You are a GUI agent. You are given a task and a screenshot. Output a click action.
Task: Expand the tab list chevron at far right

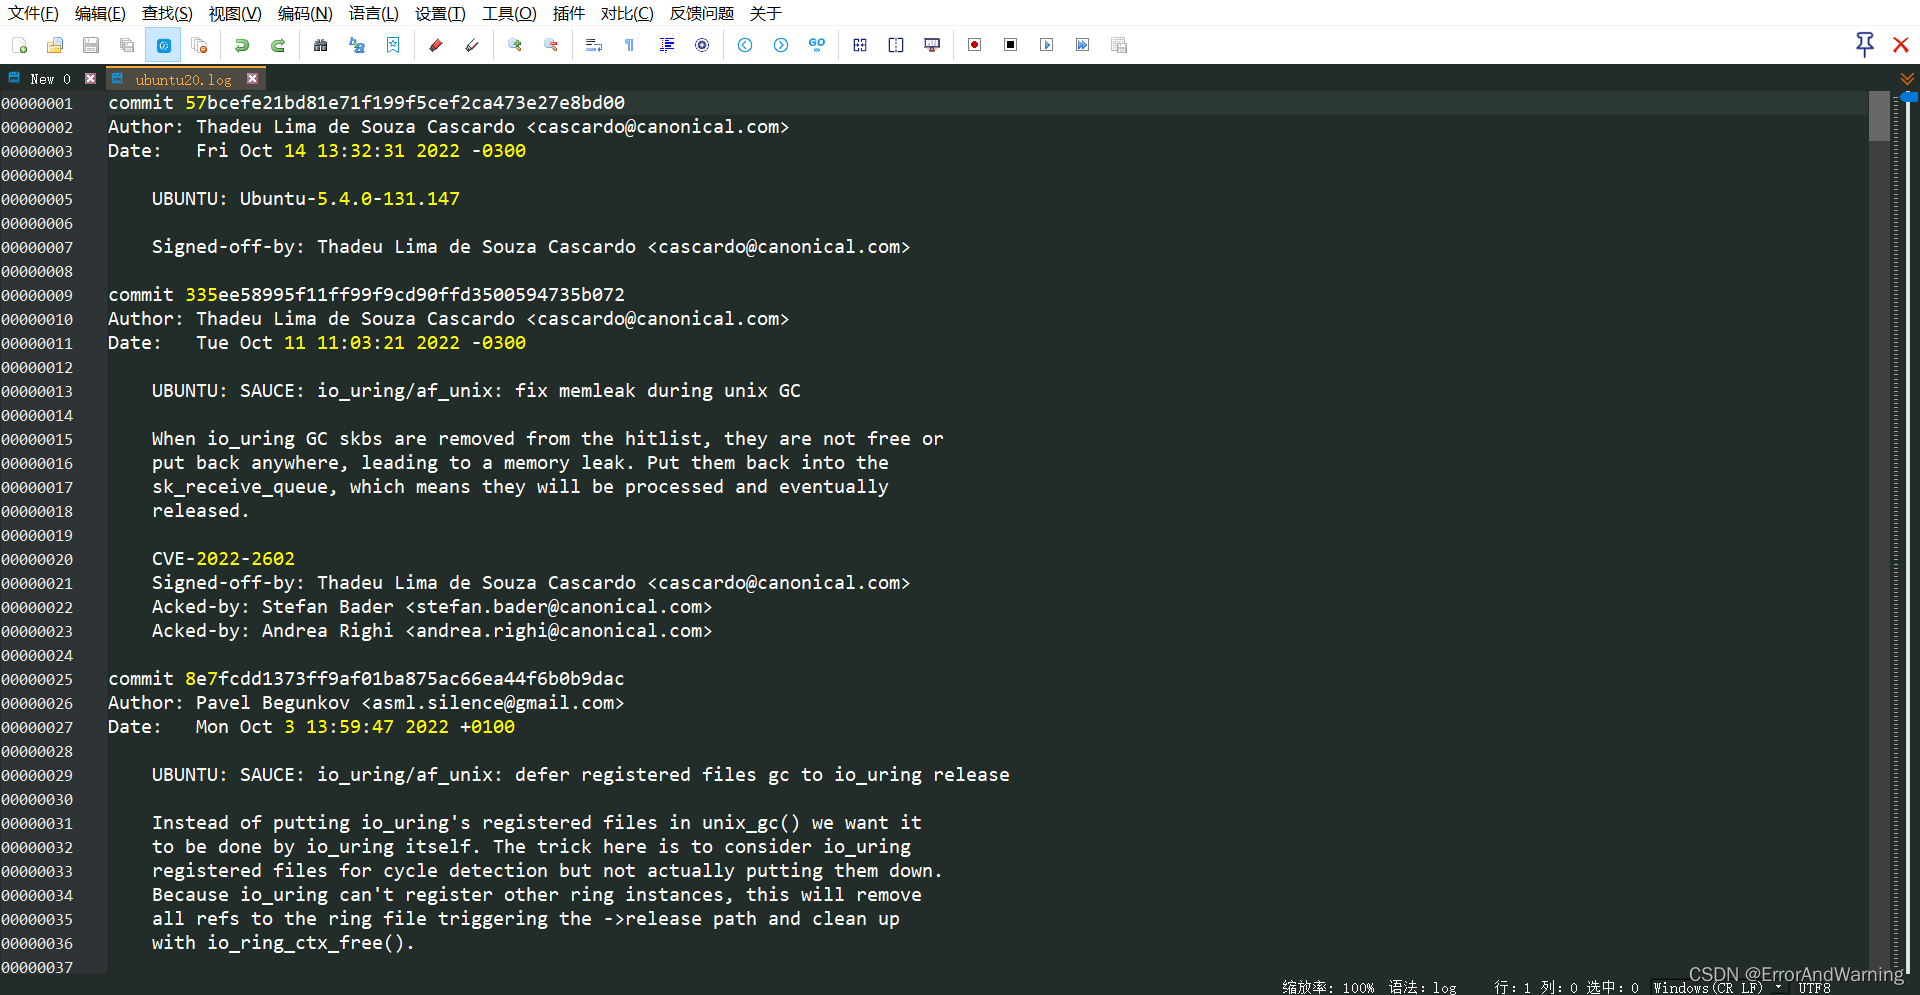[1908, 78]
